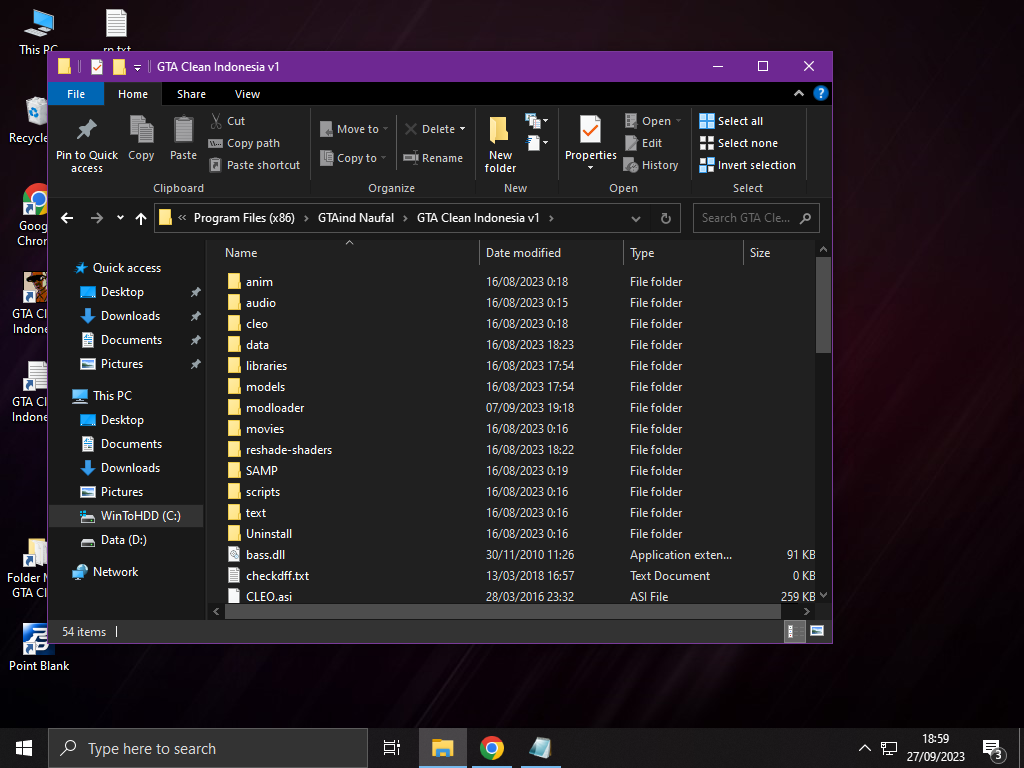The image size is (1024, 768).
Task: Open the File menu tab
Action: tap(76, 94)
